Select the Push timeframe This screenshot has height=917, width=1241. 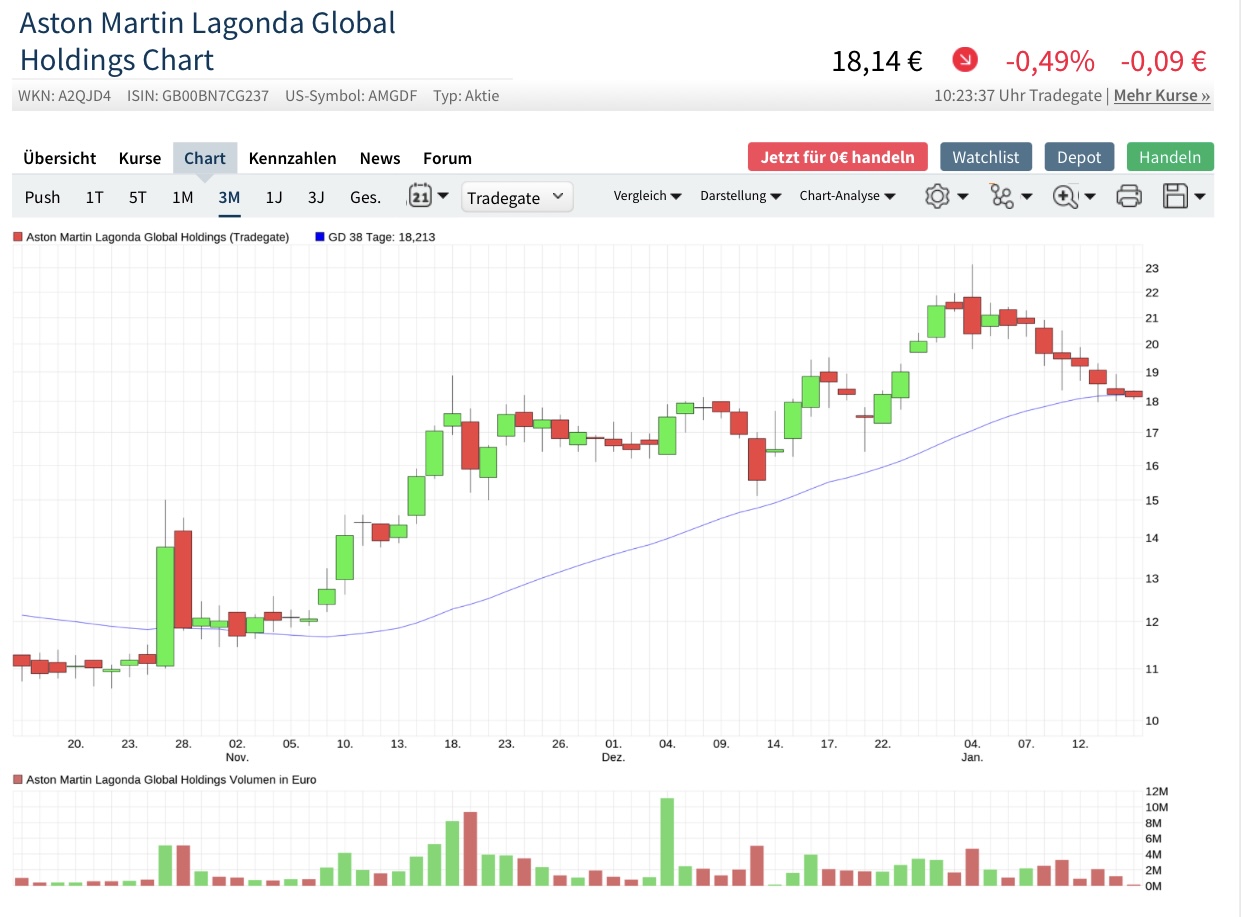(42, 197)
